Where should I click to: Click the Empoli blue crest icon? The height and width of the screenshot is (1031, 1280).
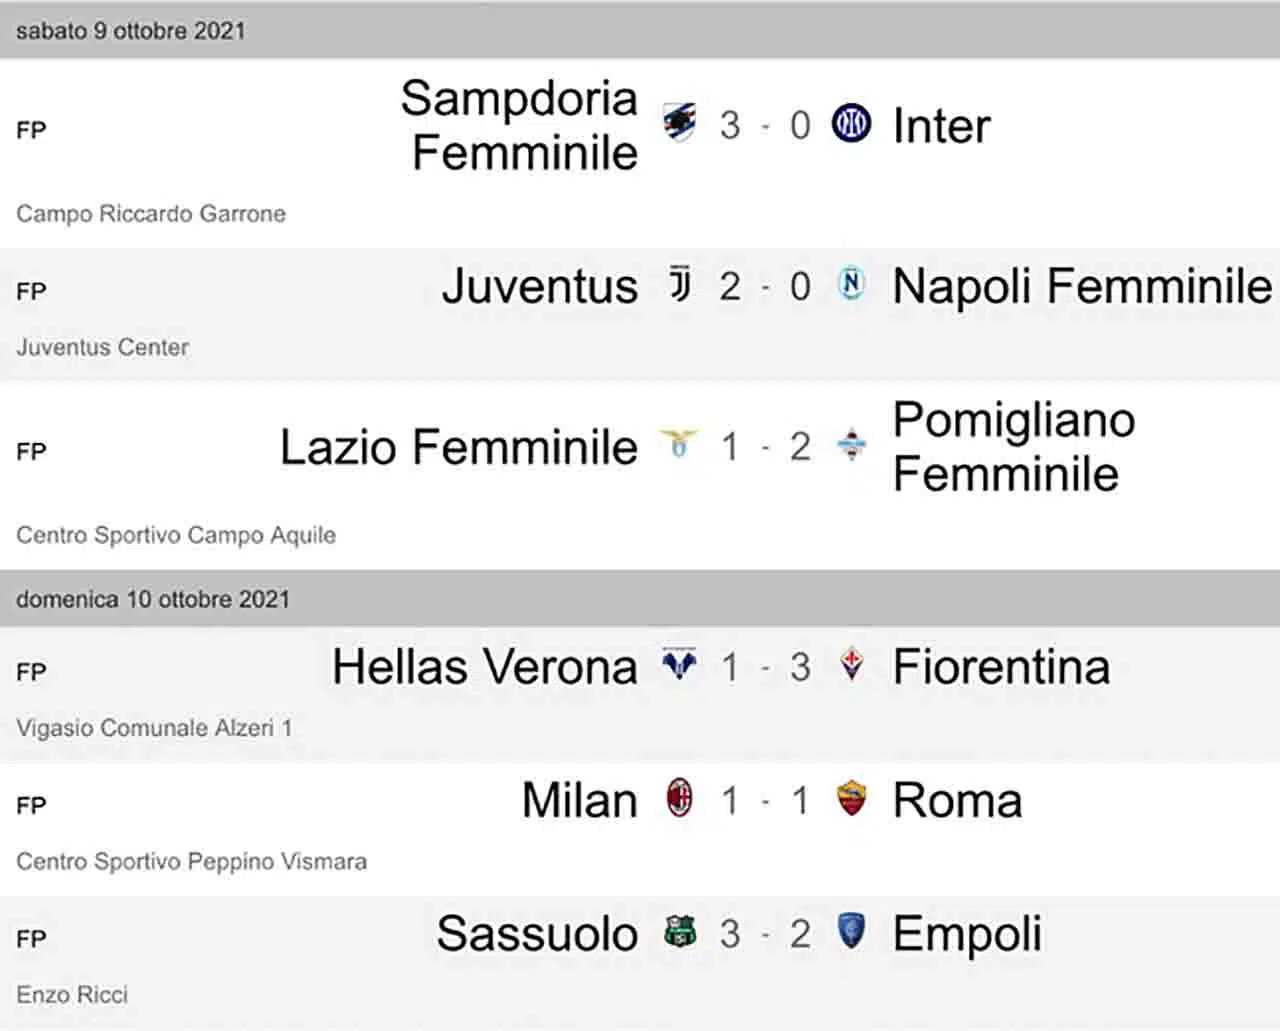(x=851, y=932)
